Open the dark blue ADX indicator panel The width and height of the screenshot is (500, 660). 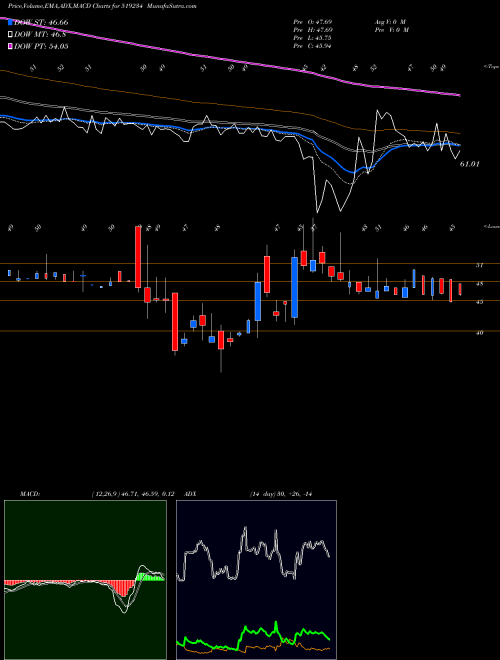point(256,580)
